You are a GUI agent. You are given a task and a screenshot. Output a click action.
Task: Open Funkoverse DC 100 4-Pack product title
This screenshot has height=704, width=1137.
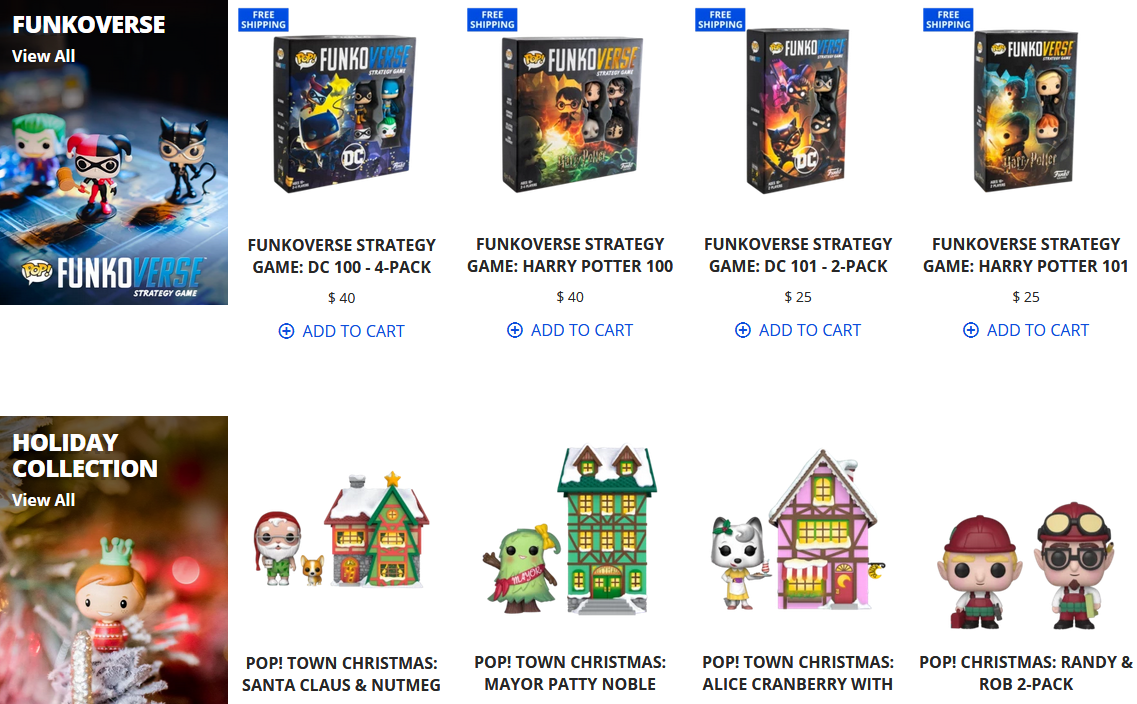[342, 256]
